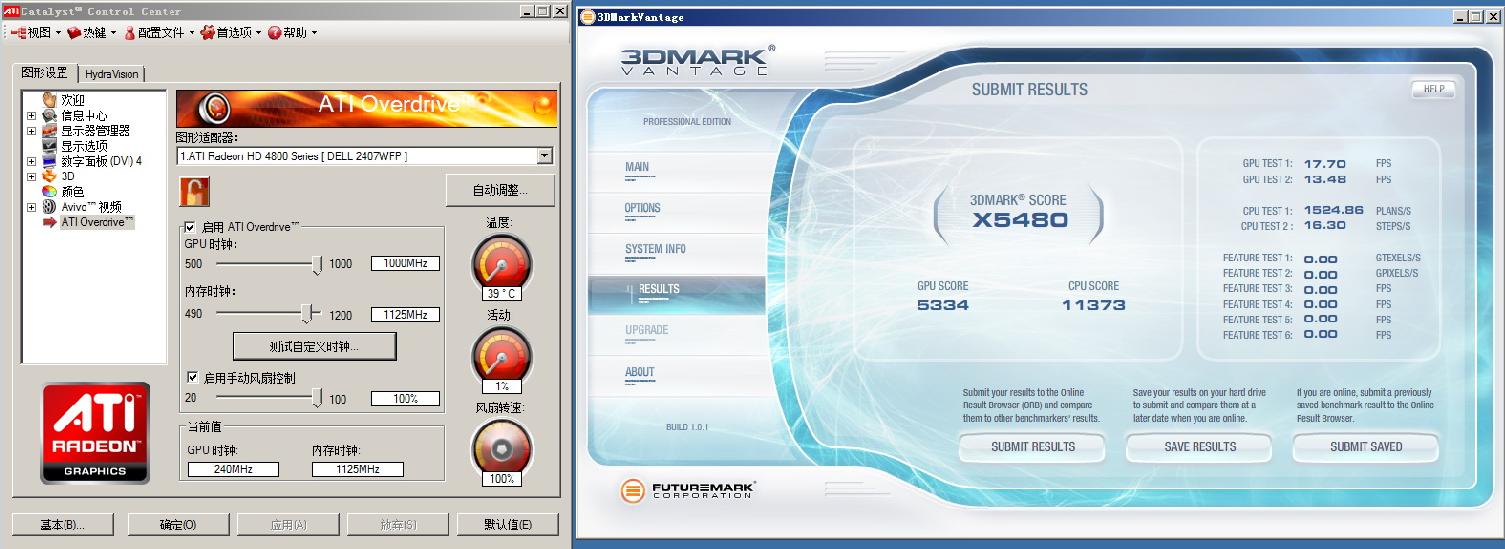This screenshot has height=549, width=1505.
Task: Click the 基本(B)... button
Action: [62, 525]
